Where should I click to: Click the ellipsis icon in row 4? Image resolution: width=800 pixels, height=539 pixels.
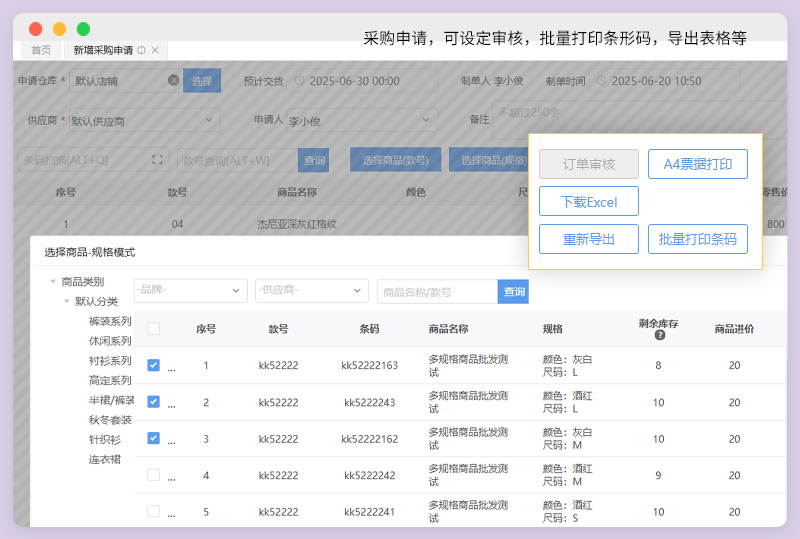click(x=171, y=479)
